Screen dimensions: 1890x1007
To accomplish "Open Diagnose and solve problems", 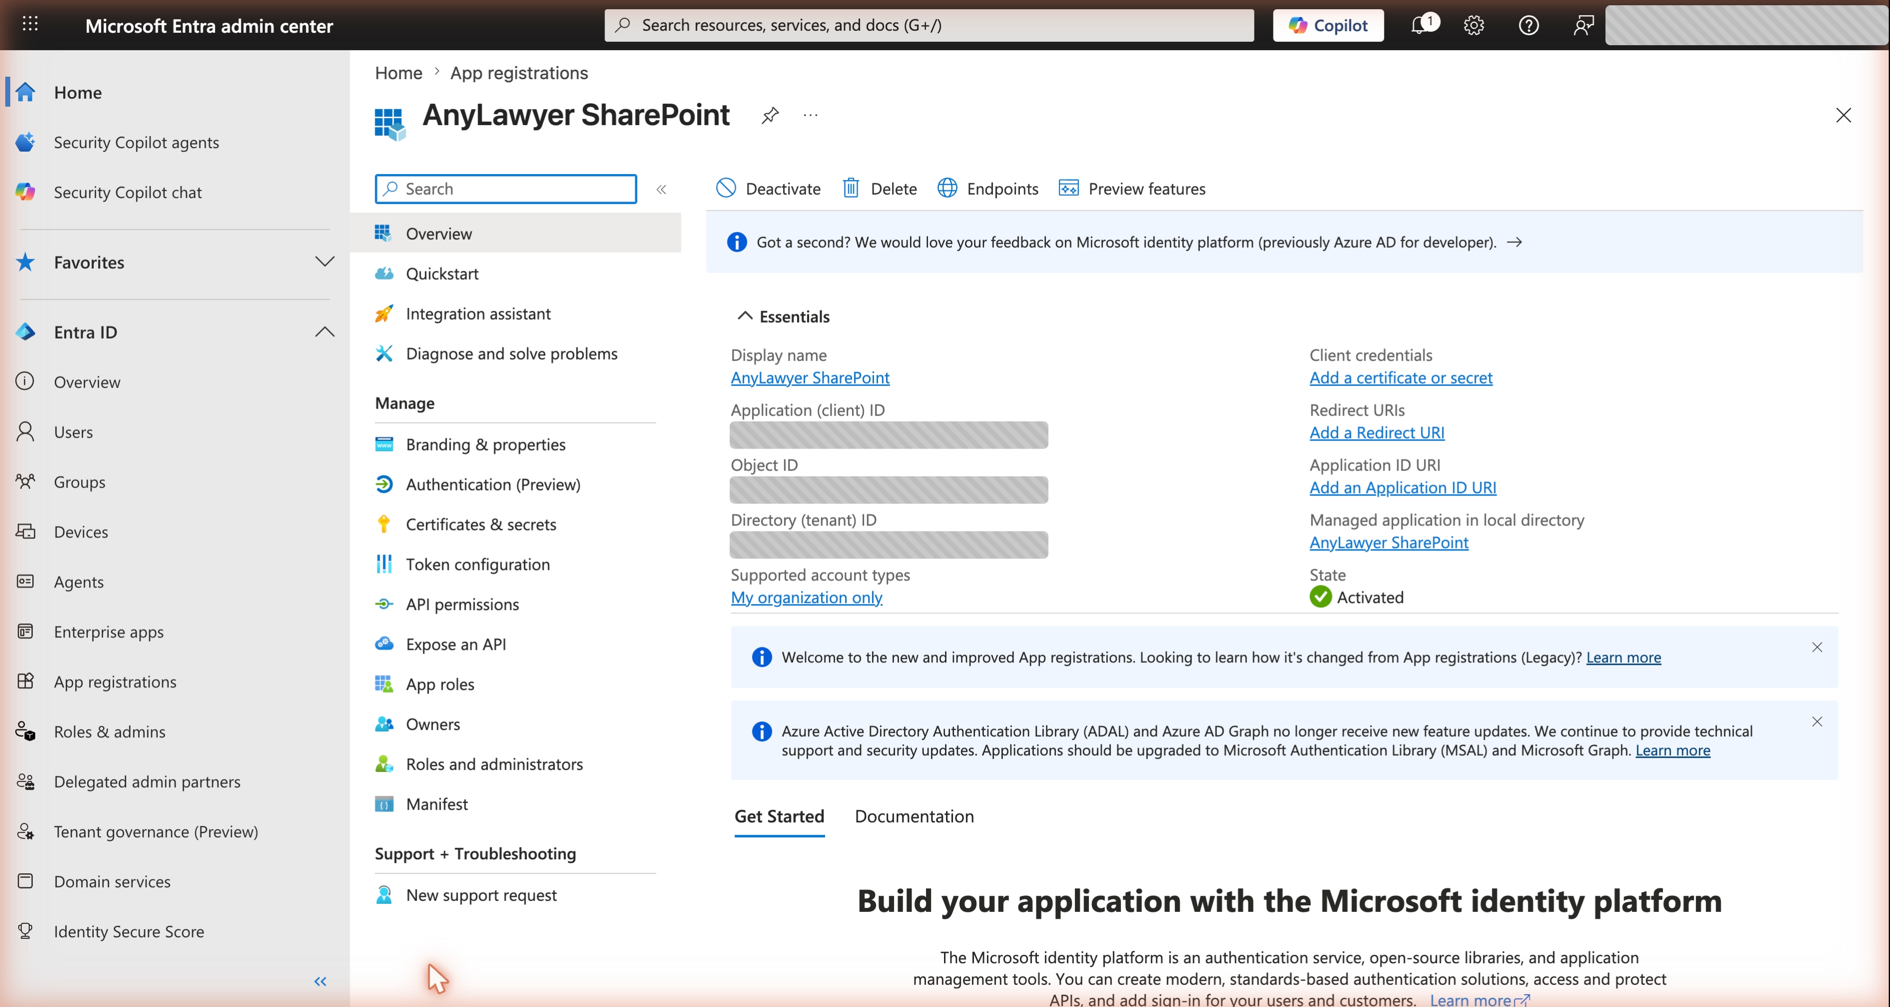I will tap(511, 354).
